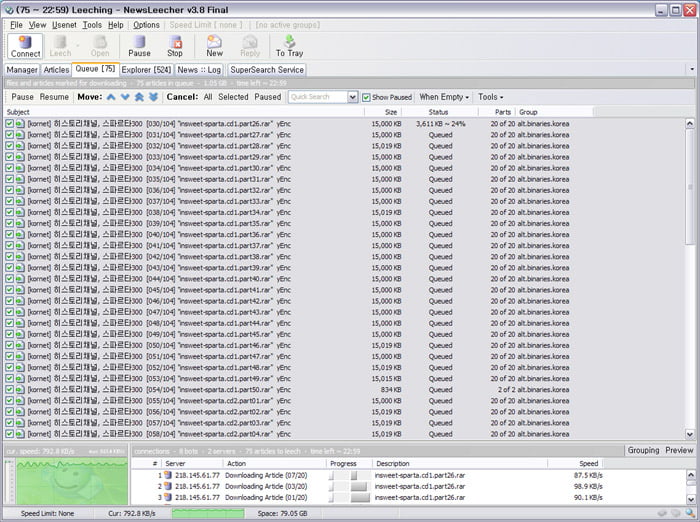Open tab overflow arrow at right of tabs
700x522 pixels.
[692, 69]
